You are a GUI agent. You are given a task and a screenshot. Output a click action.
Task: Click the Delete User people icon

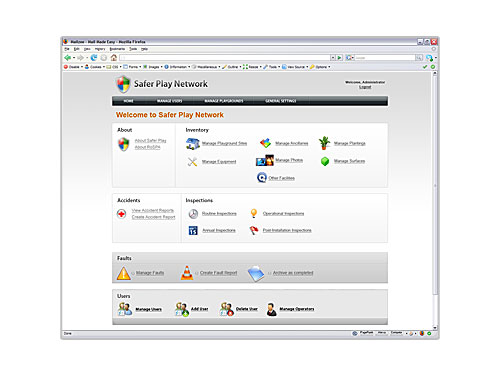click(x=226, y=309)
